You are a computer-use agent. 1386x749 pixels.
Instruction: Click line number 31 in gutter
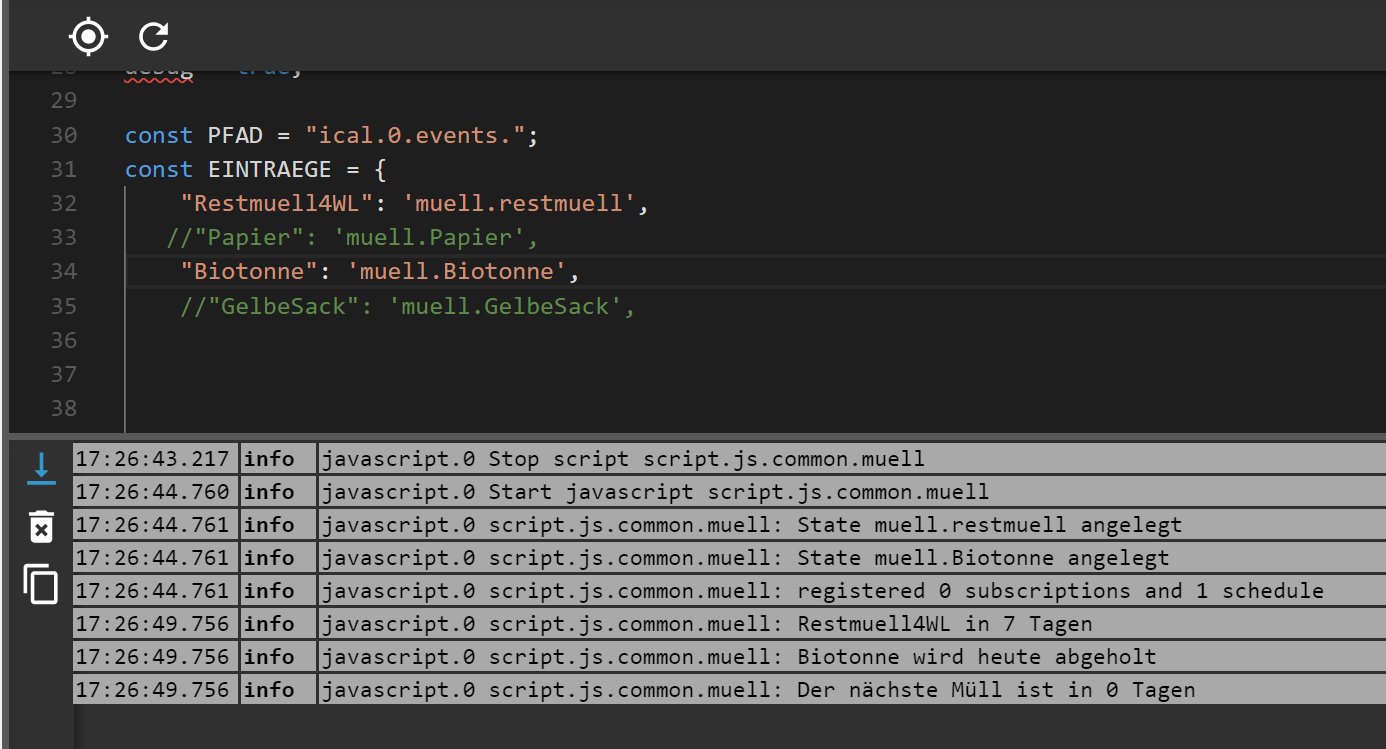[x=64, y=170]
